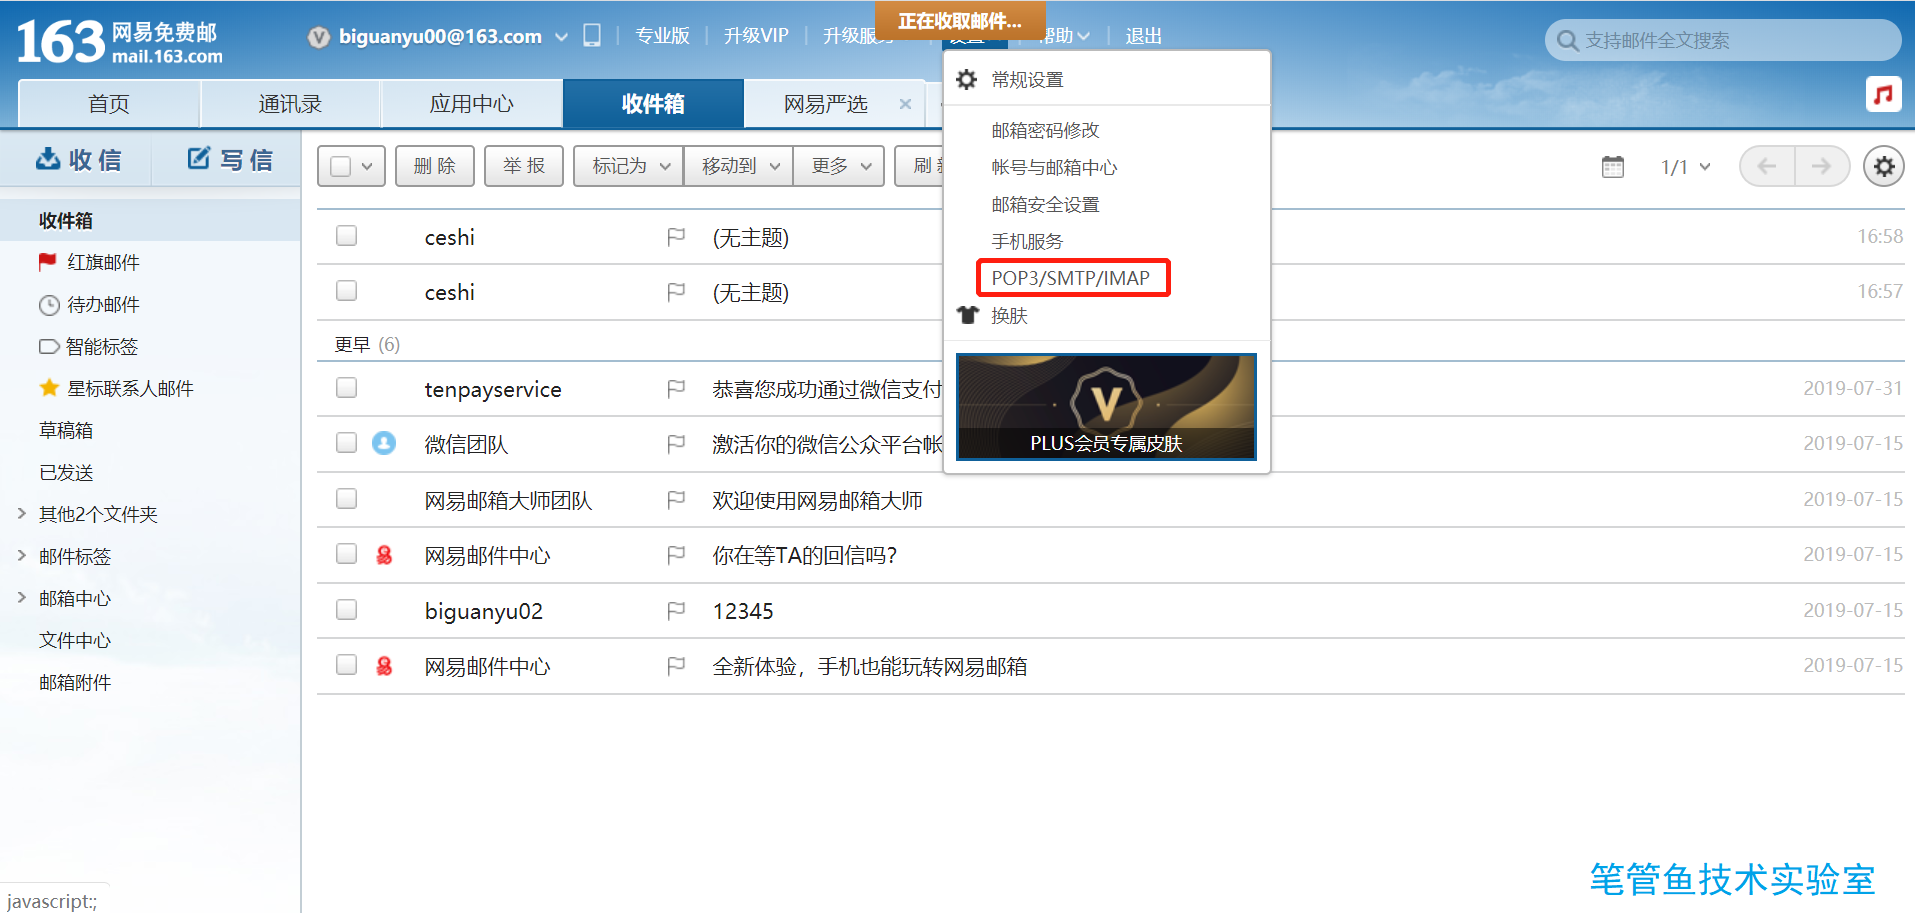Screen dimensions: 1915x913
Task: Open POP3/SMTP/IMAP from the settings menu
Action: pyautogui.click(x=1072, y=277)
